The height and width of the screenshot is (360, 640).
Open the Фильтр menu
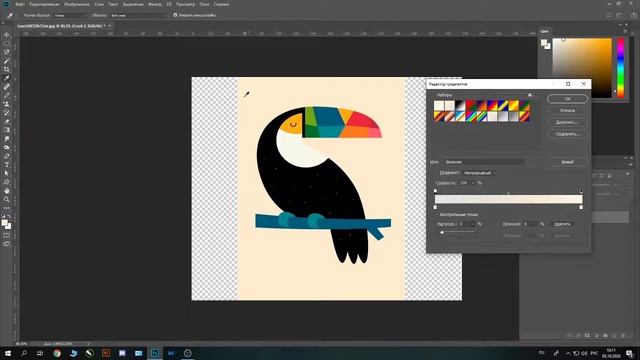click(155, 4)
